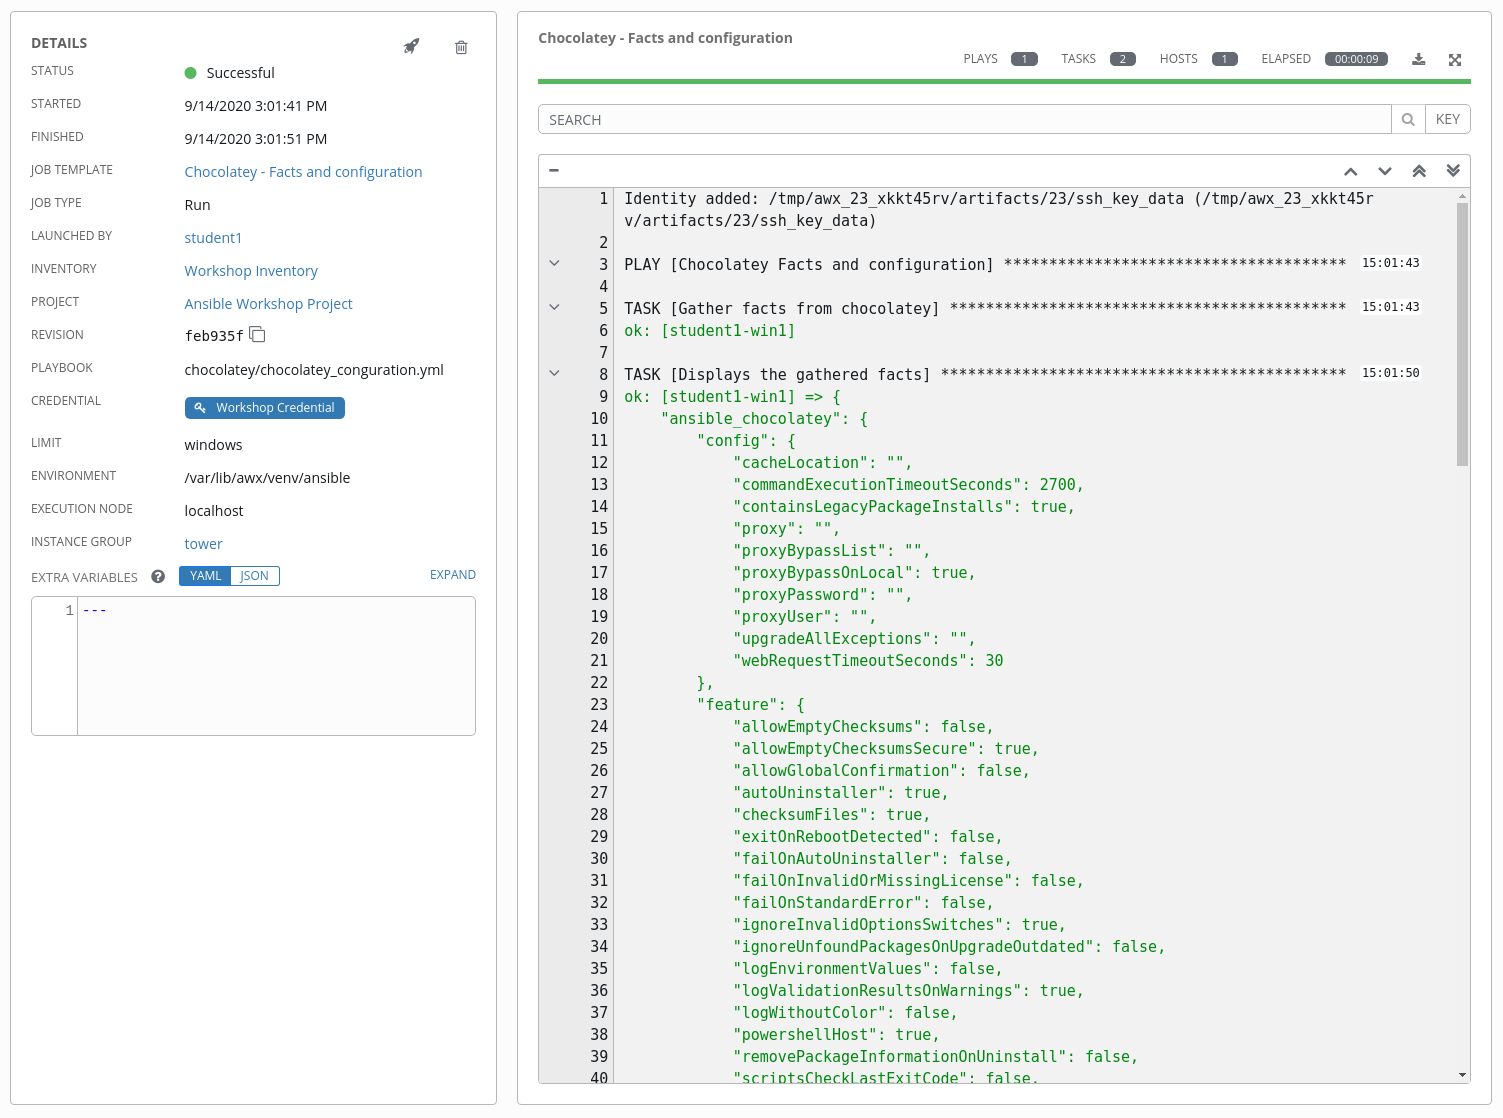This screenshot has width=1503, height=1118.
Task: Delete job using the trash icon
Action: [x=461, y=47]
